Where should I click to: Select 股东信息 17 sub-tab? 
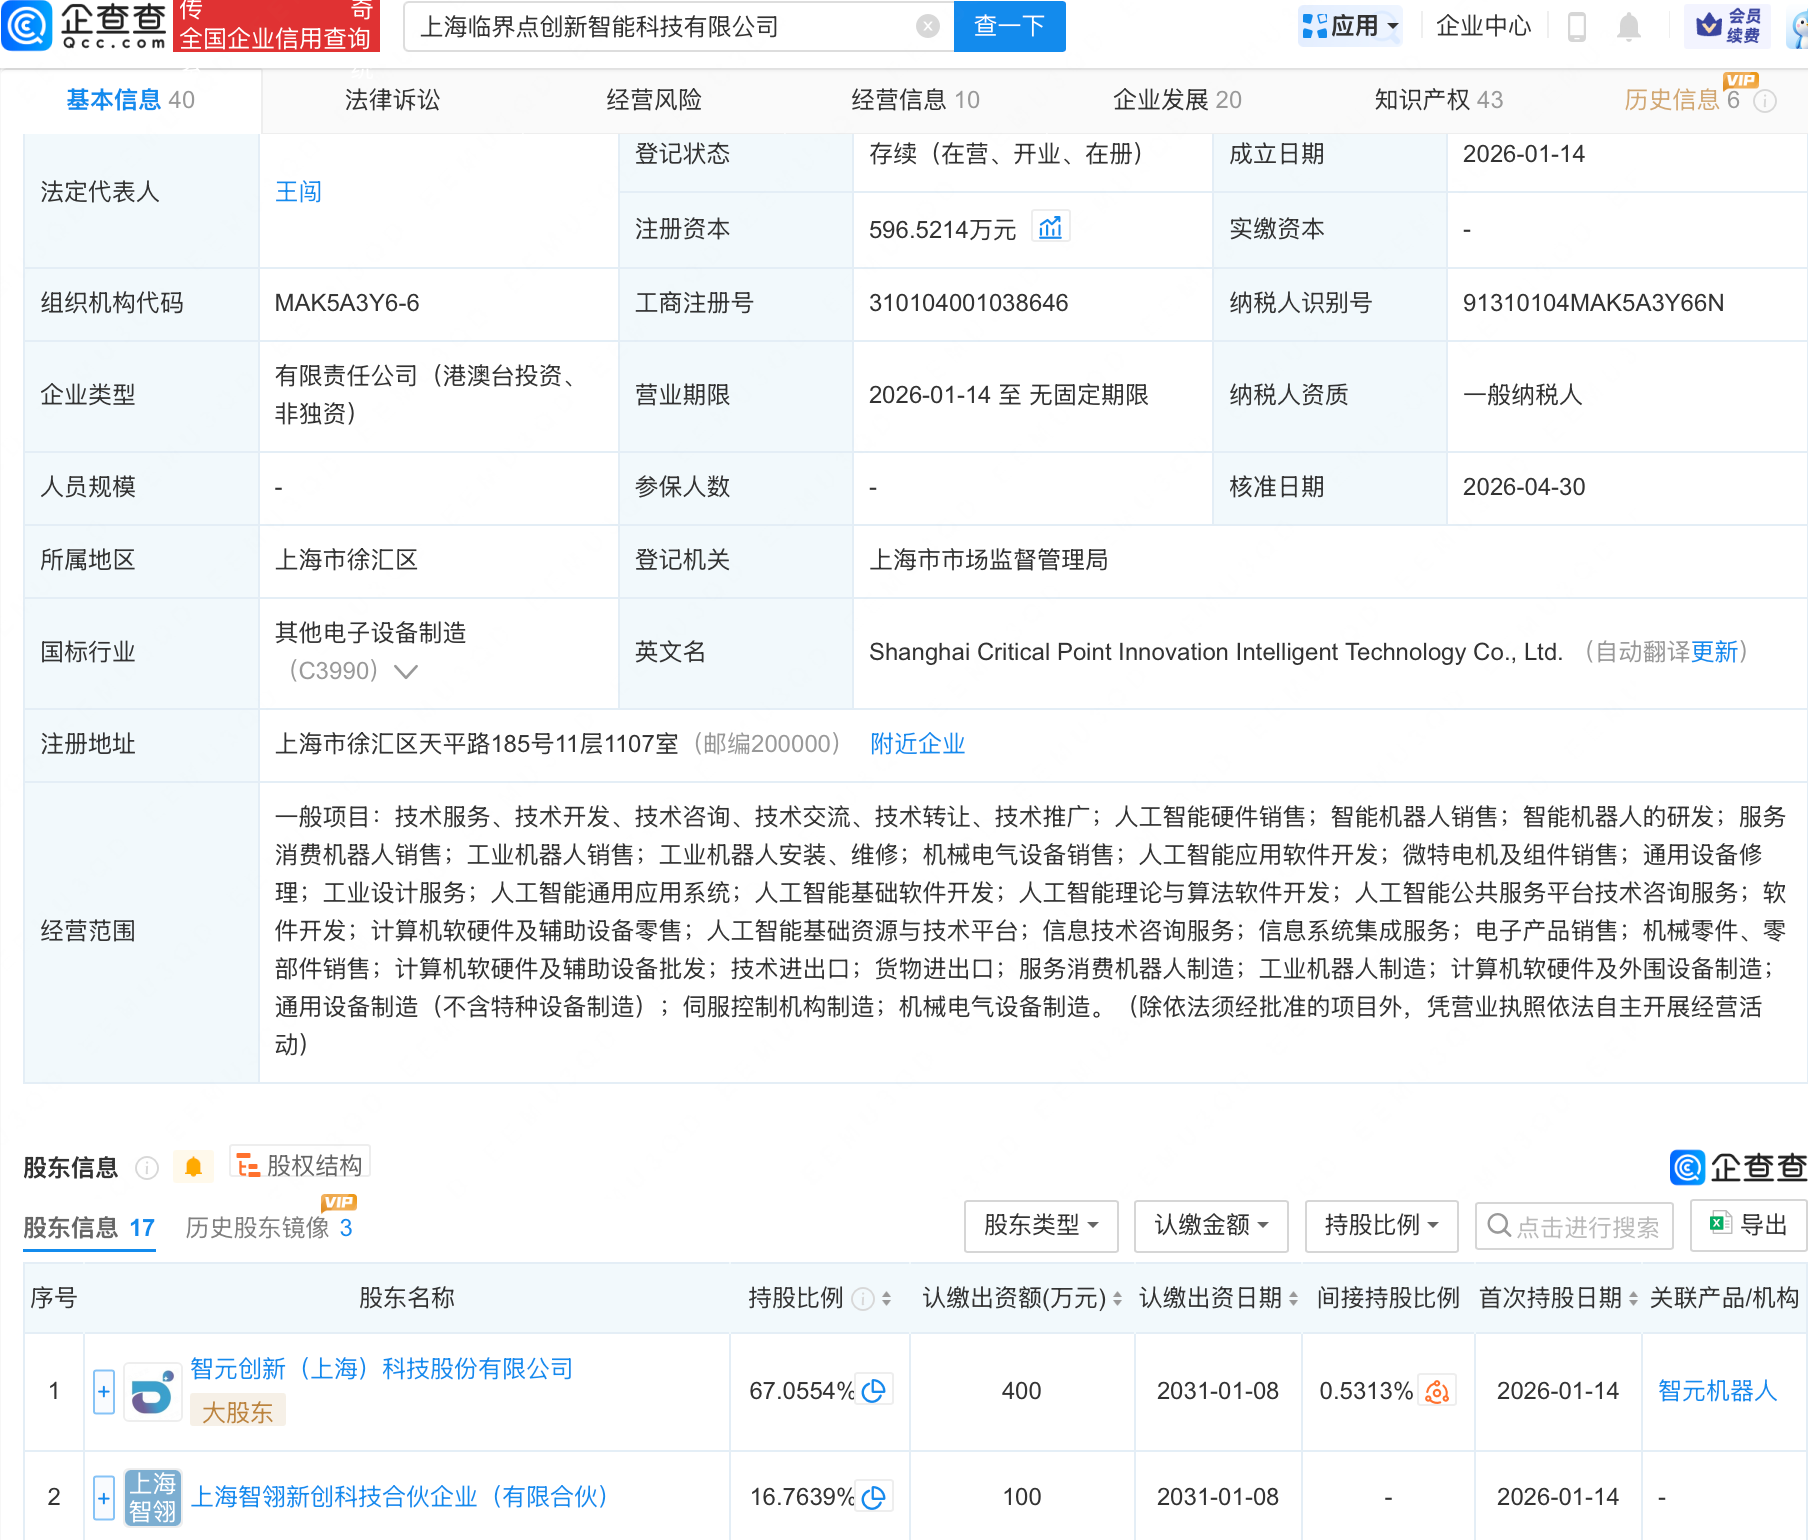[x=89, y=1228]
